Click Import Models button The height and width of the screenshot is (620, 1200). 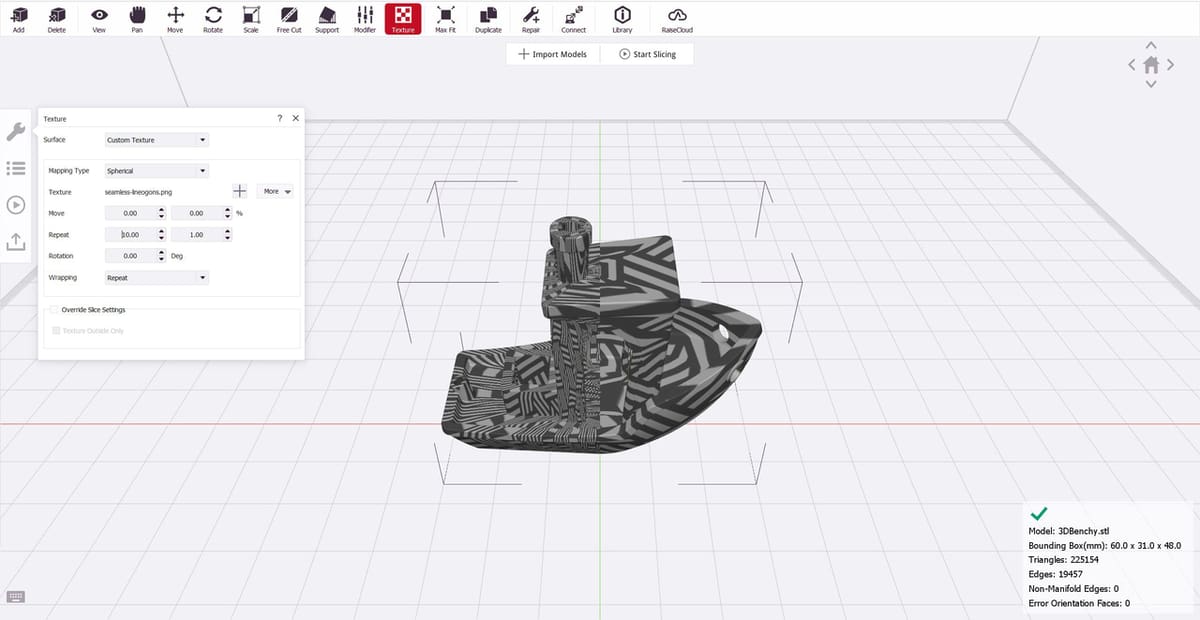pos(553,54)
